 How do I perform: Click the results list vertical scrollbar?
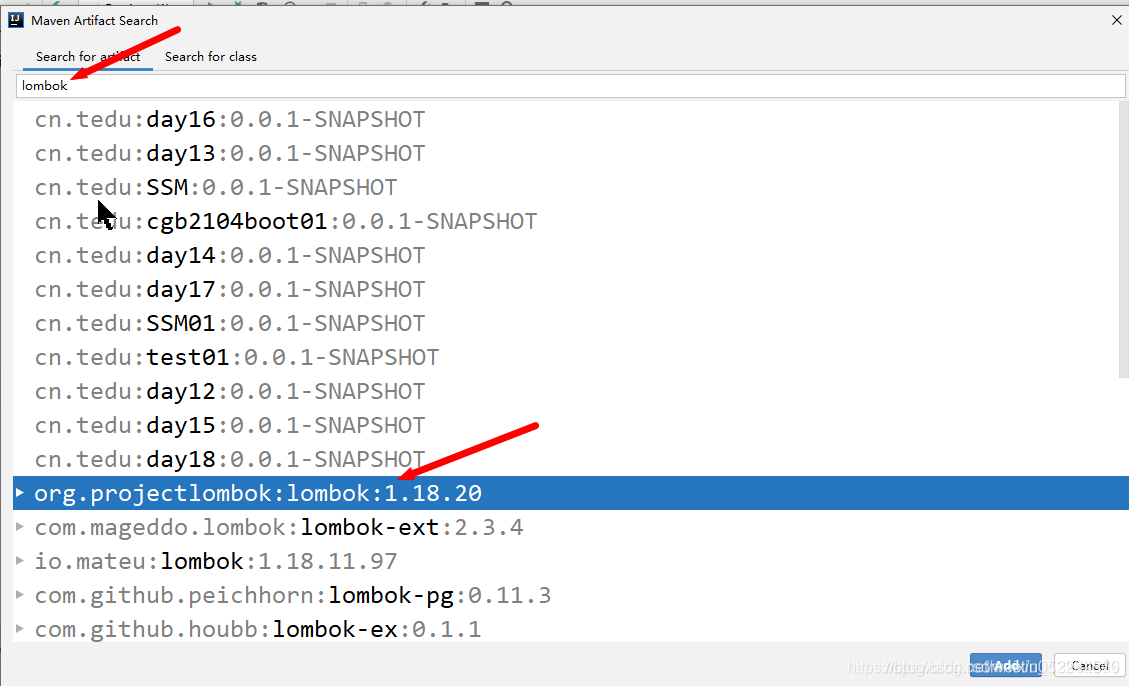coord(1123,239)
